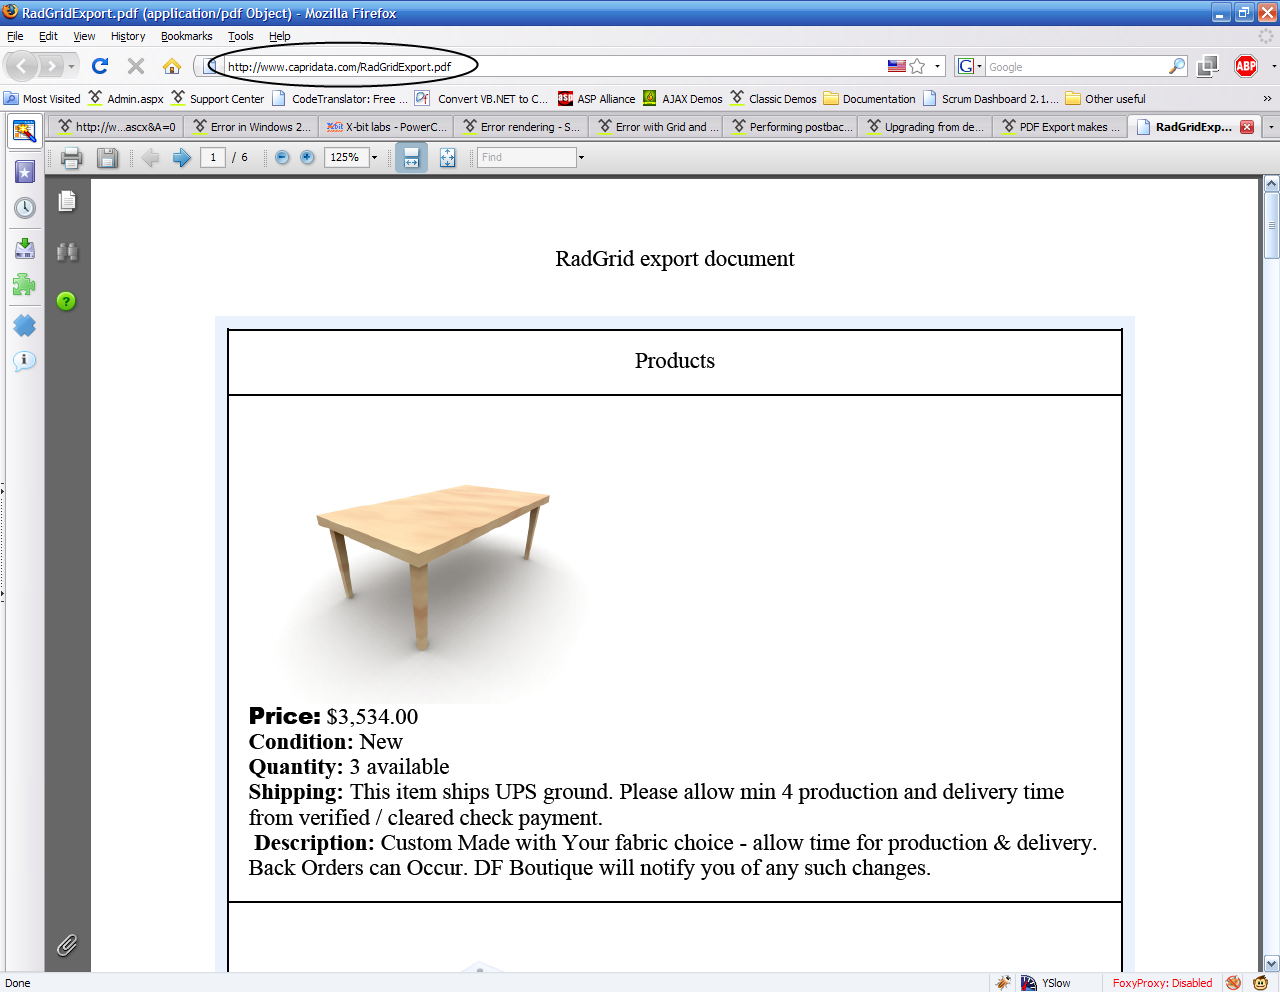Click the info speech bubble sidebar icon
The image size is (1280, 992).
[x=25, y=361]
